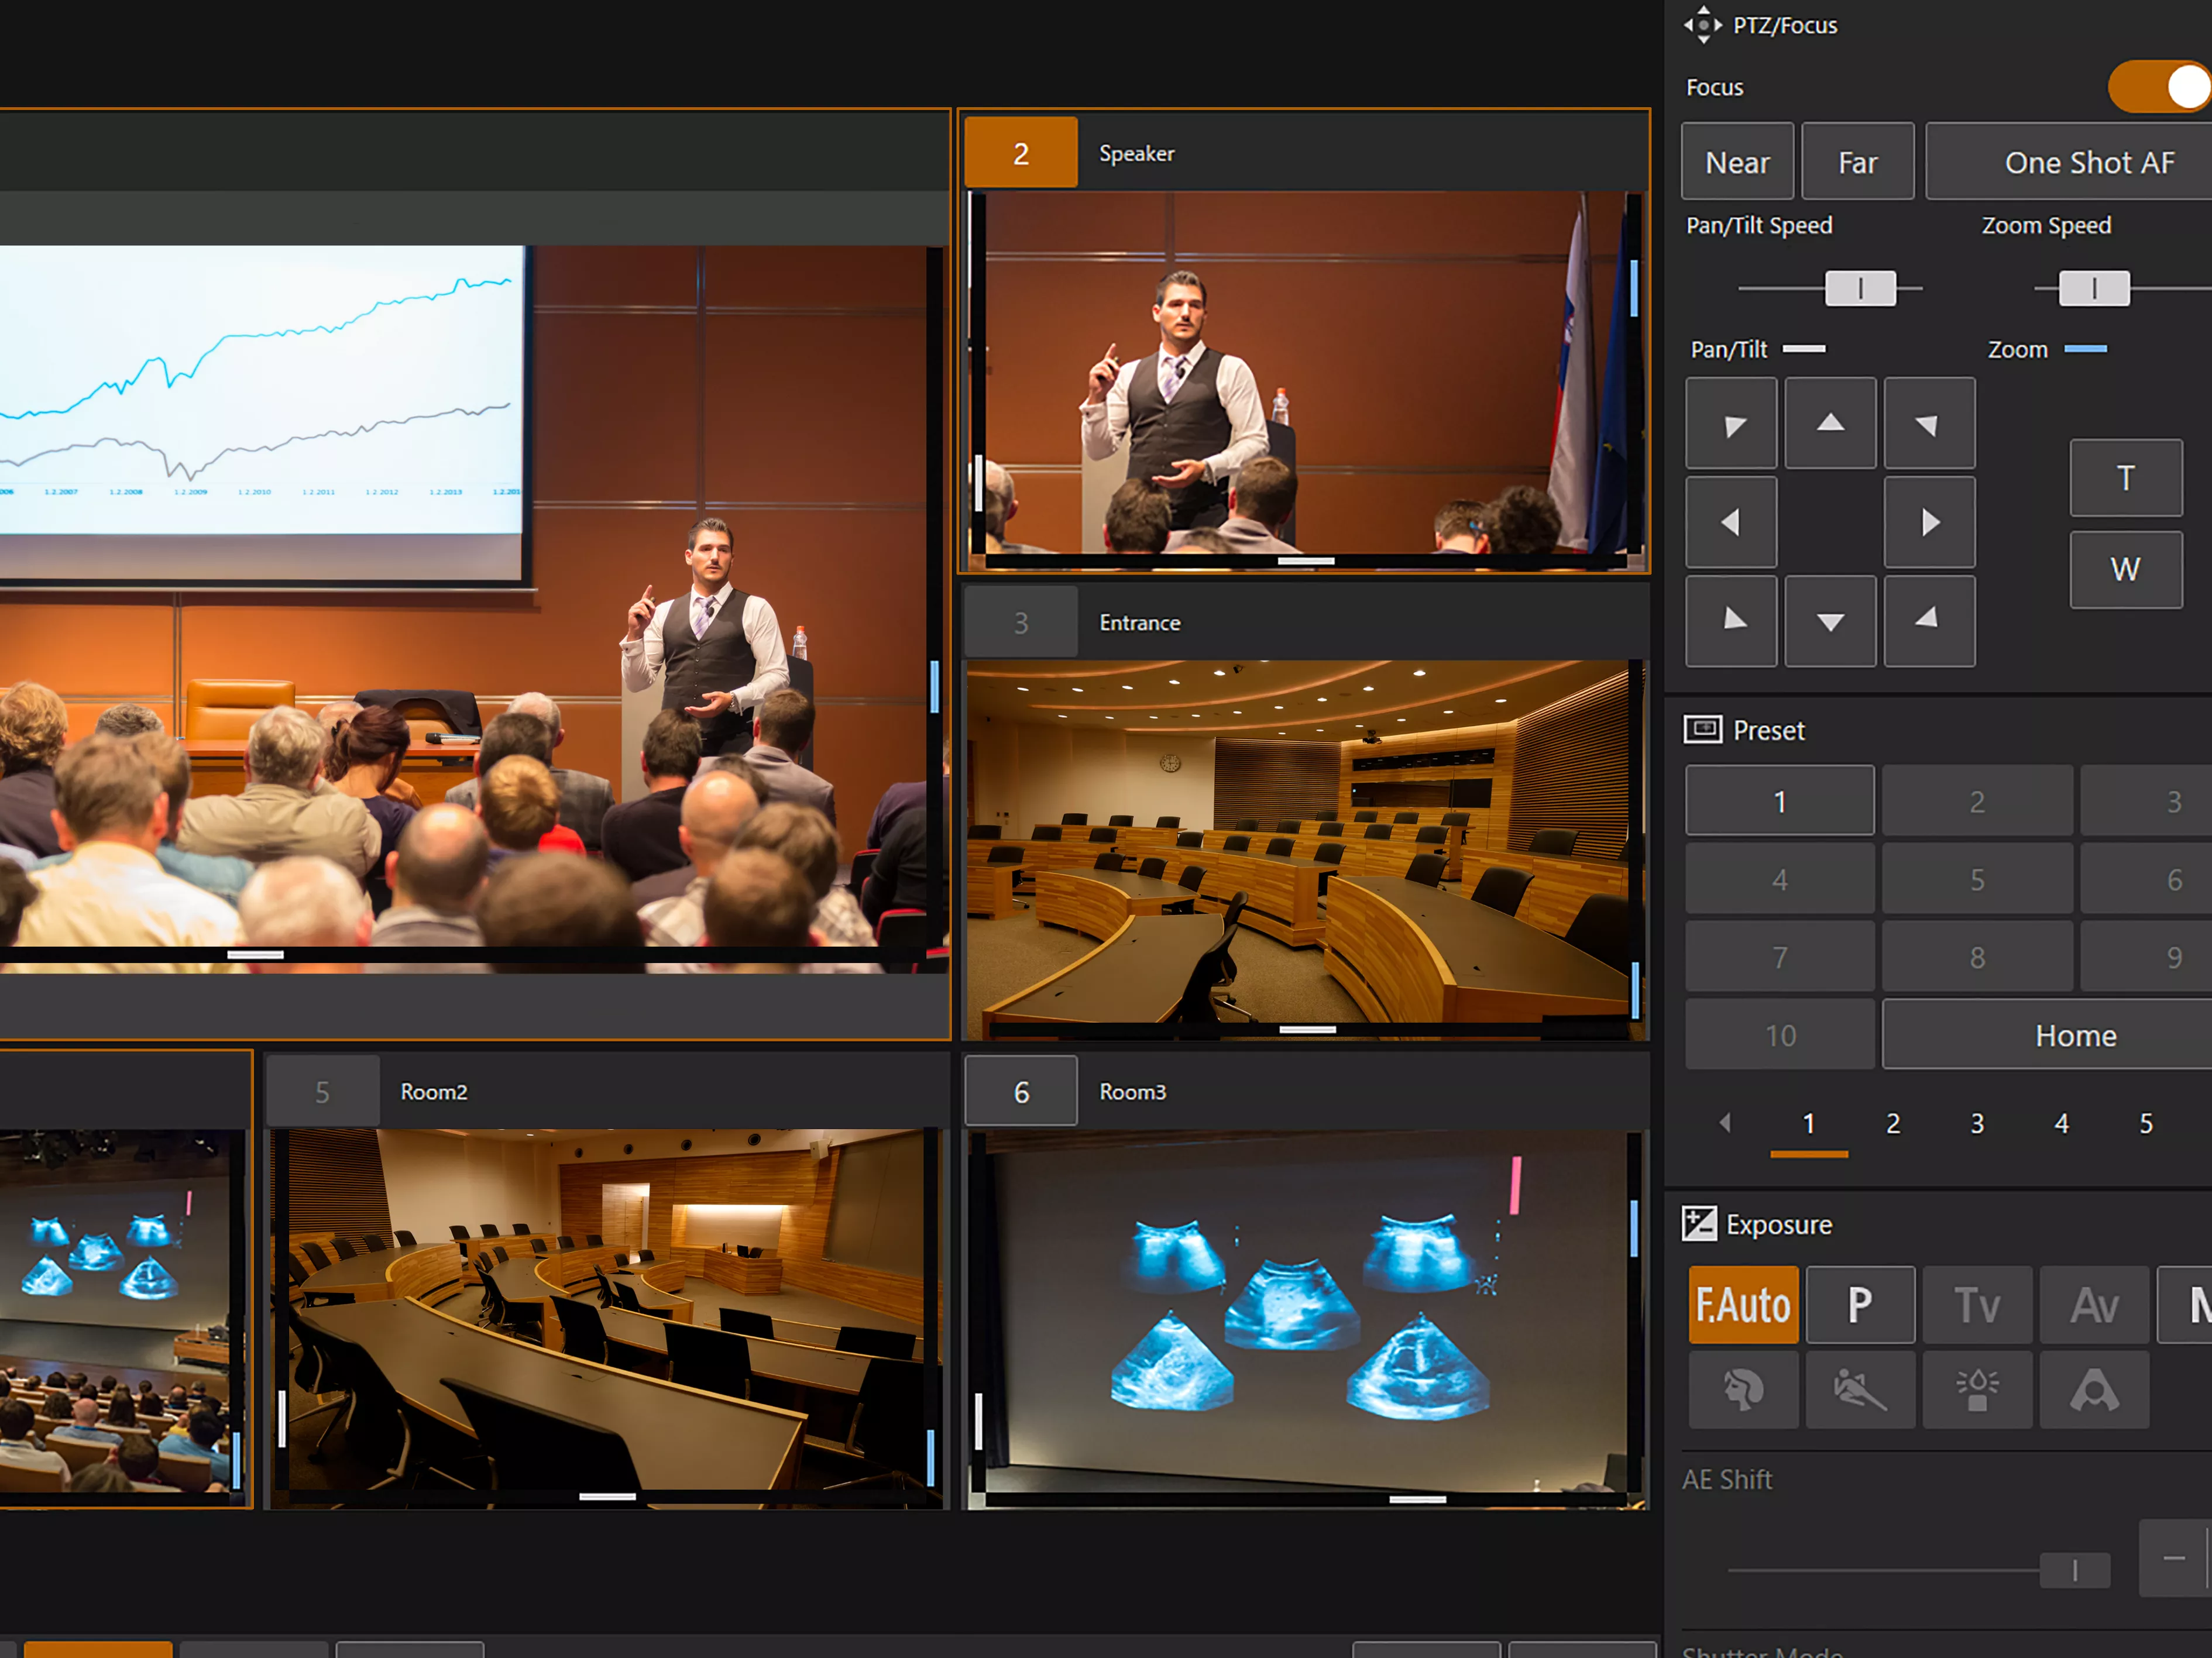Select the Portrait scene mode icon
The width and height of the screenshot is (2212, 1658).
click(x=1742, y=1389)
